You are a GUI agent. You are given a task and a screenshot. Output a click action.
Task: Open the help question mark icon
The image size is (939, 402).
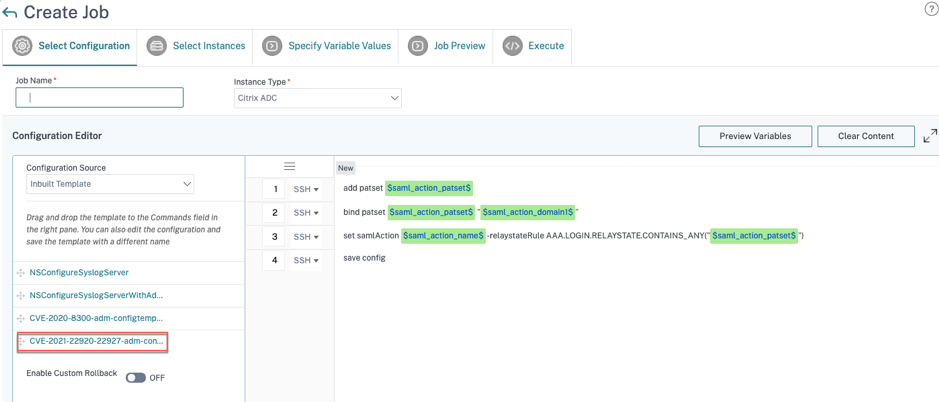click(x=931, y=8)
